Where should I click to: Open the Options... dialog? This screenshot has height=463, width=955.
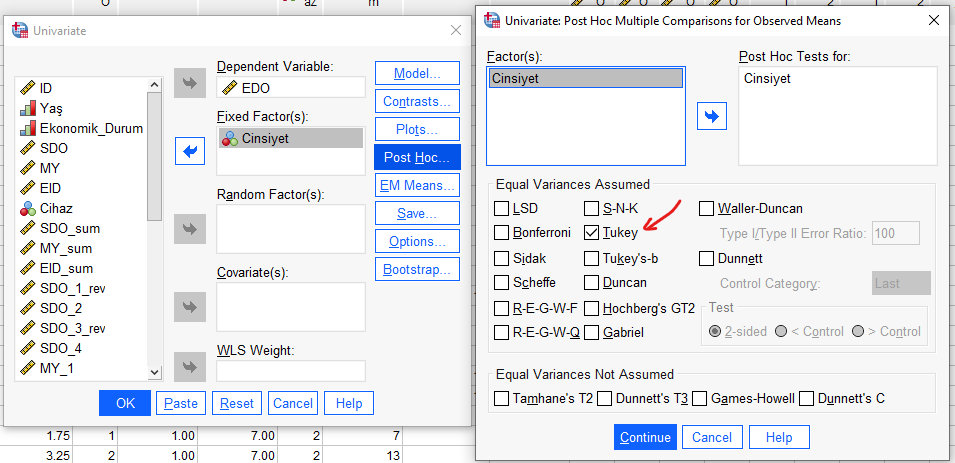[x=416, y=241]
